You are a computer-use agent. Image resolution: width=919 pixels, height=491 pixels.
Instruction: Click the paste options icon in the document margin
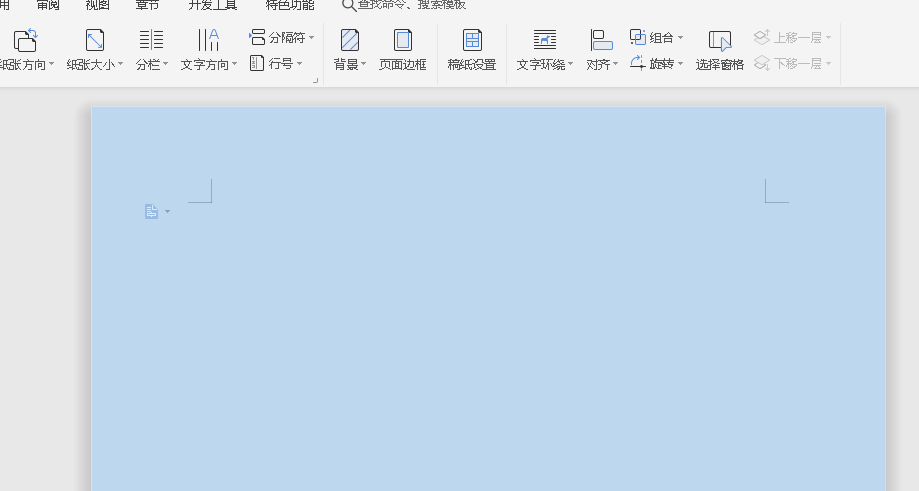(x=152, y=211)
